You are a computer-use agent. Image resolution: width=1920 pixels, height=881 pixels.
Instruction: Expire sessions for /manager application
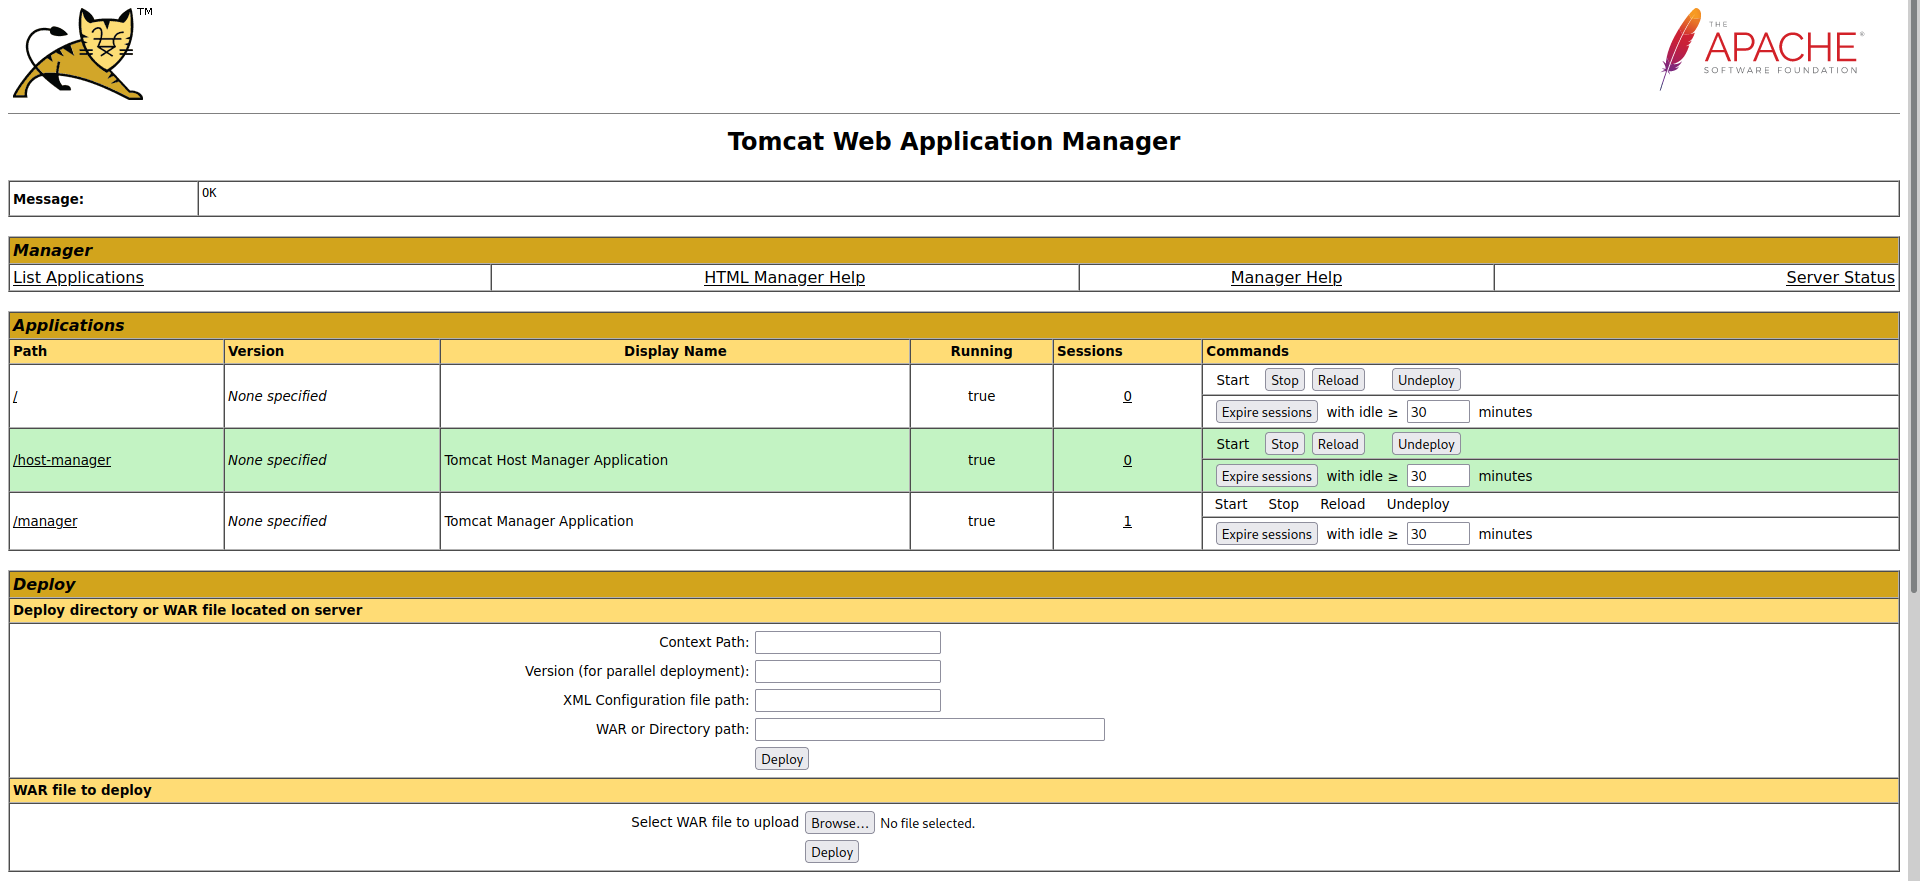1266,535
